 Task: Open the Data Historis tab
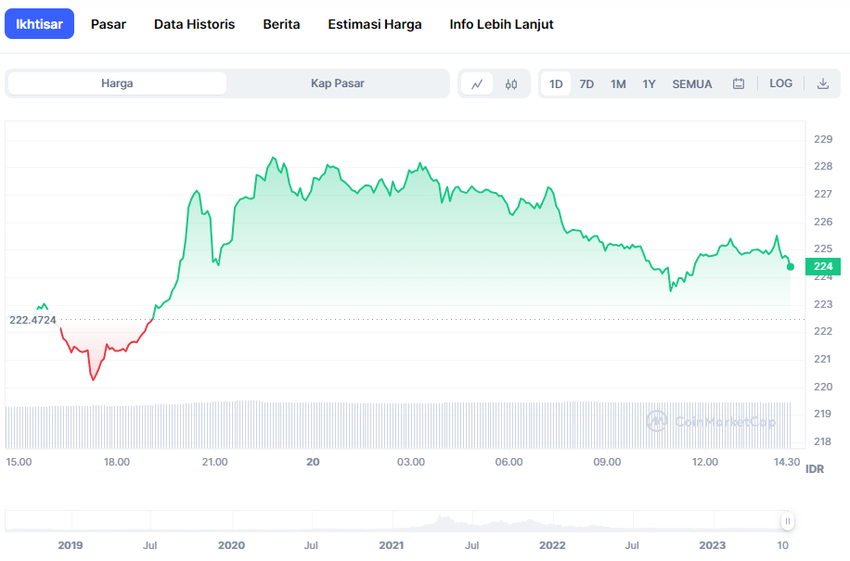click(194, 24)
